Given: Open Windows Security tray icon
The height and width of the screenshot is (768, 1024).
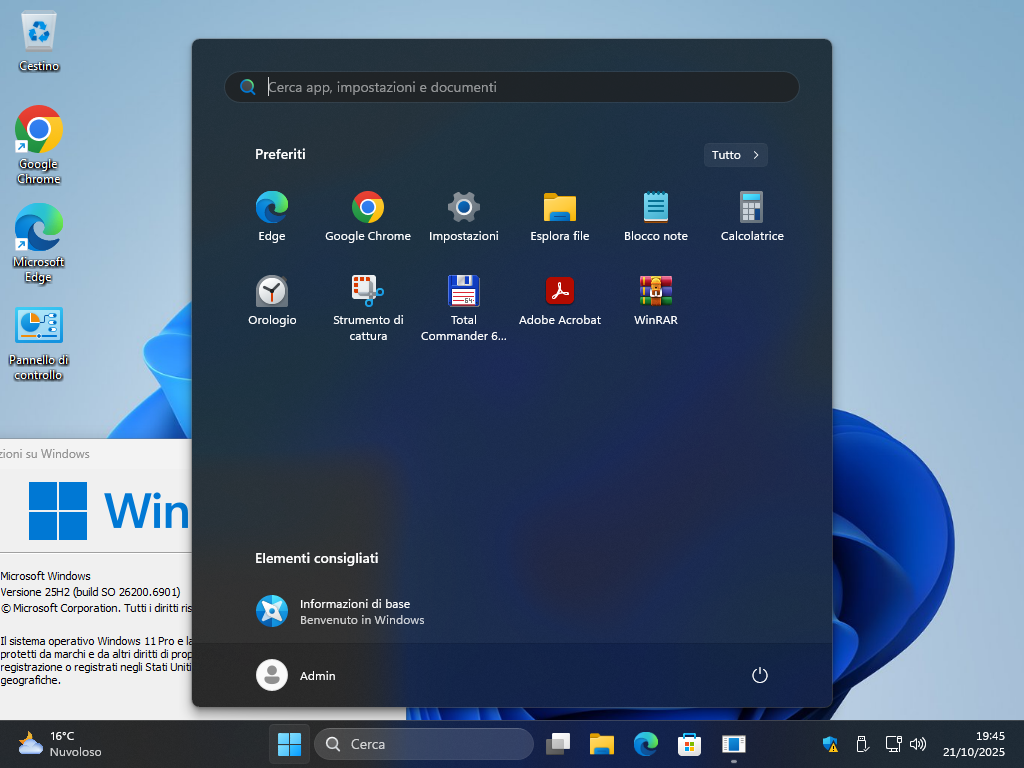Looking at the screenshot, I should tap(830, 744).
